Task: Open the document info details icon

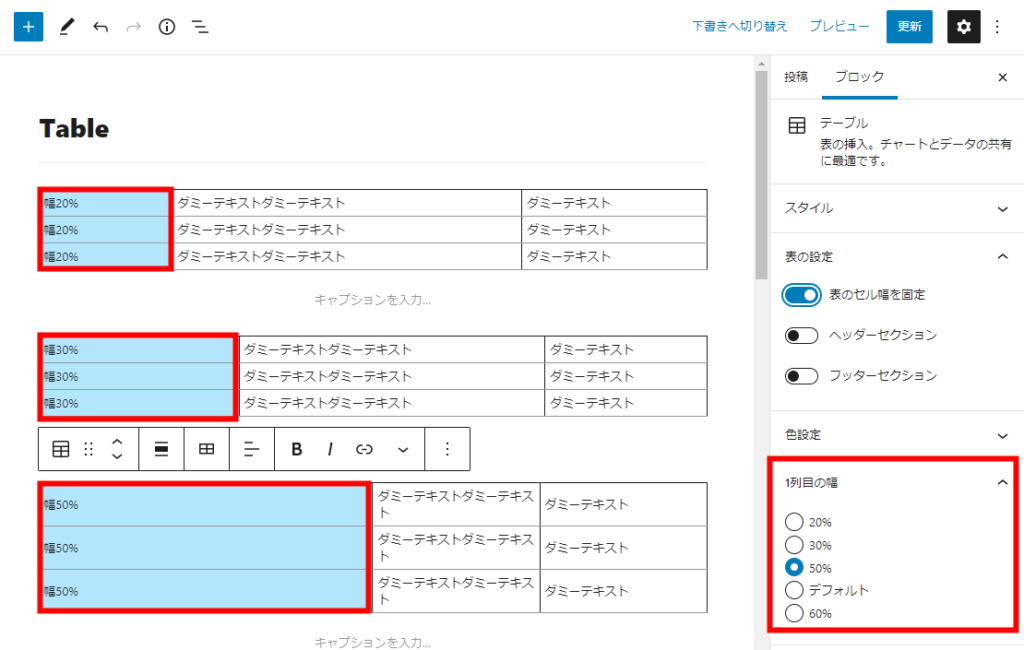Action: click(167, 27)
